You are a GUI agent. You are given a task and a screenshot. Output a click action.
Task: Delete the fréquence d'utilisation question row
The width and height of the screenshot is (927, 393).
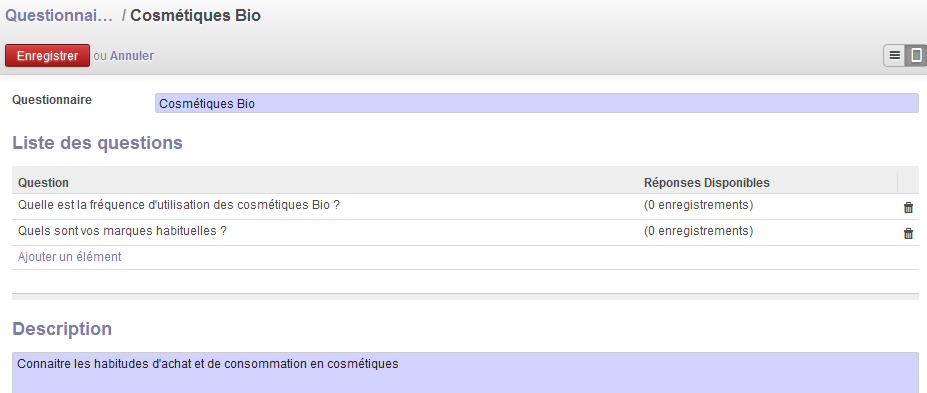[x=908, y=207]
